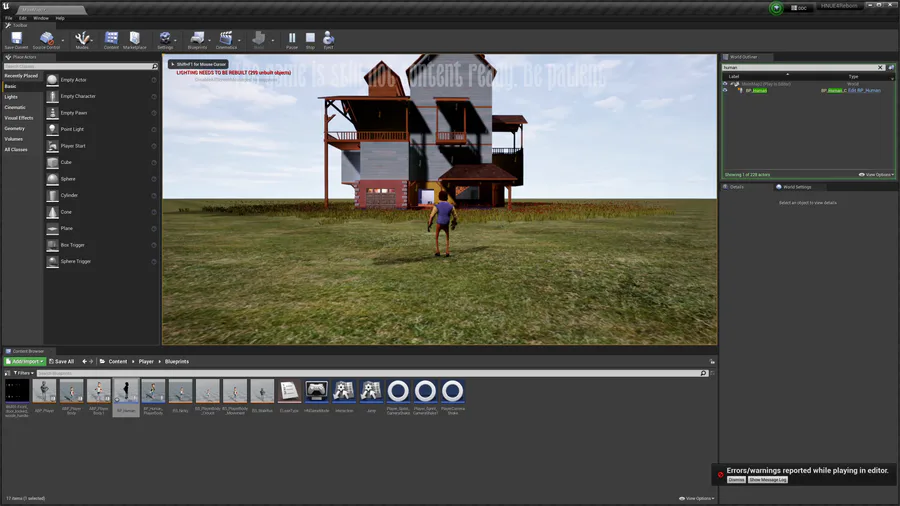Click the Edit BP_Human link
This screenshot has width=900, height=506.
click(864, 90)
